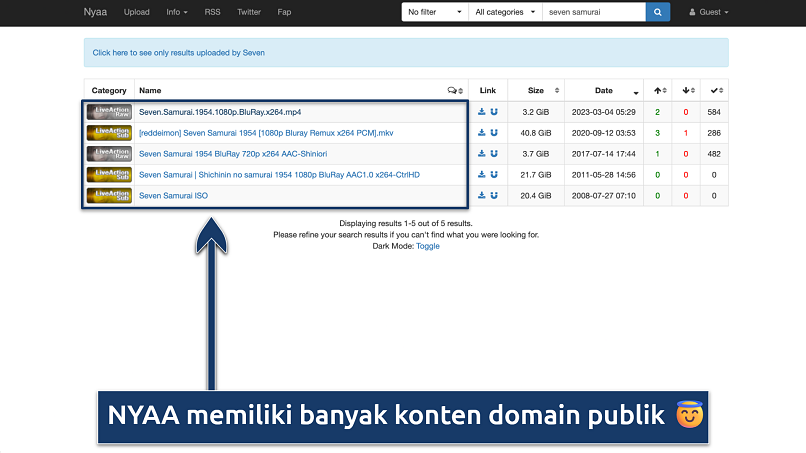Sort results by comments count icon
806x453 pixels.
coord(454,90)
